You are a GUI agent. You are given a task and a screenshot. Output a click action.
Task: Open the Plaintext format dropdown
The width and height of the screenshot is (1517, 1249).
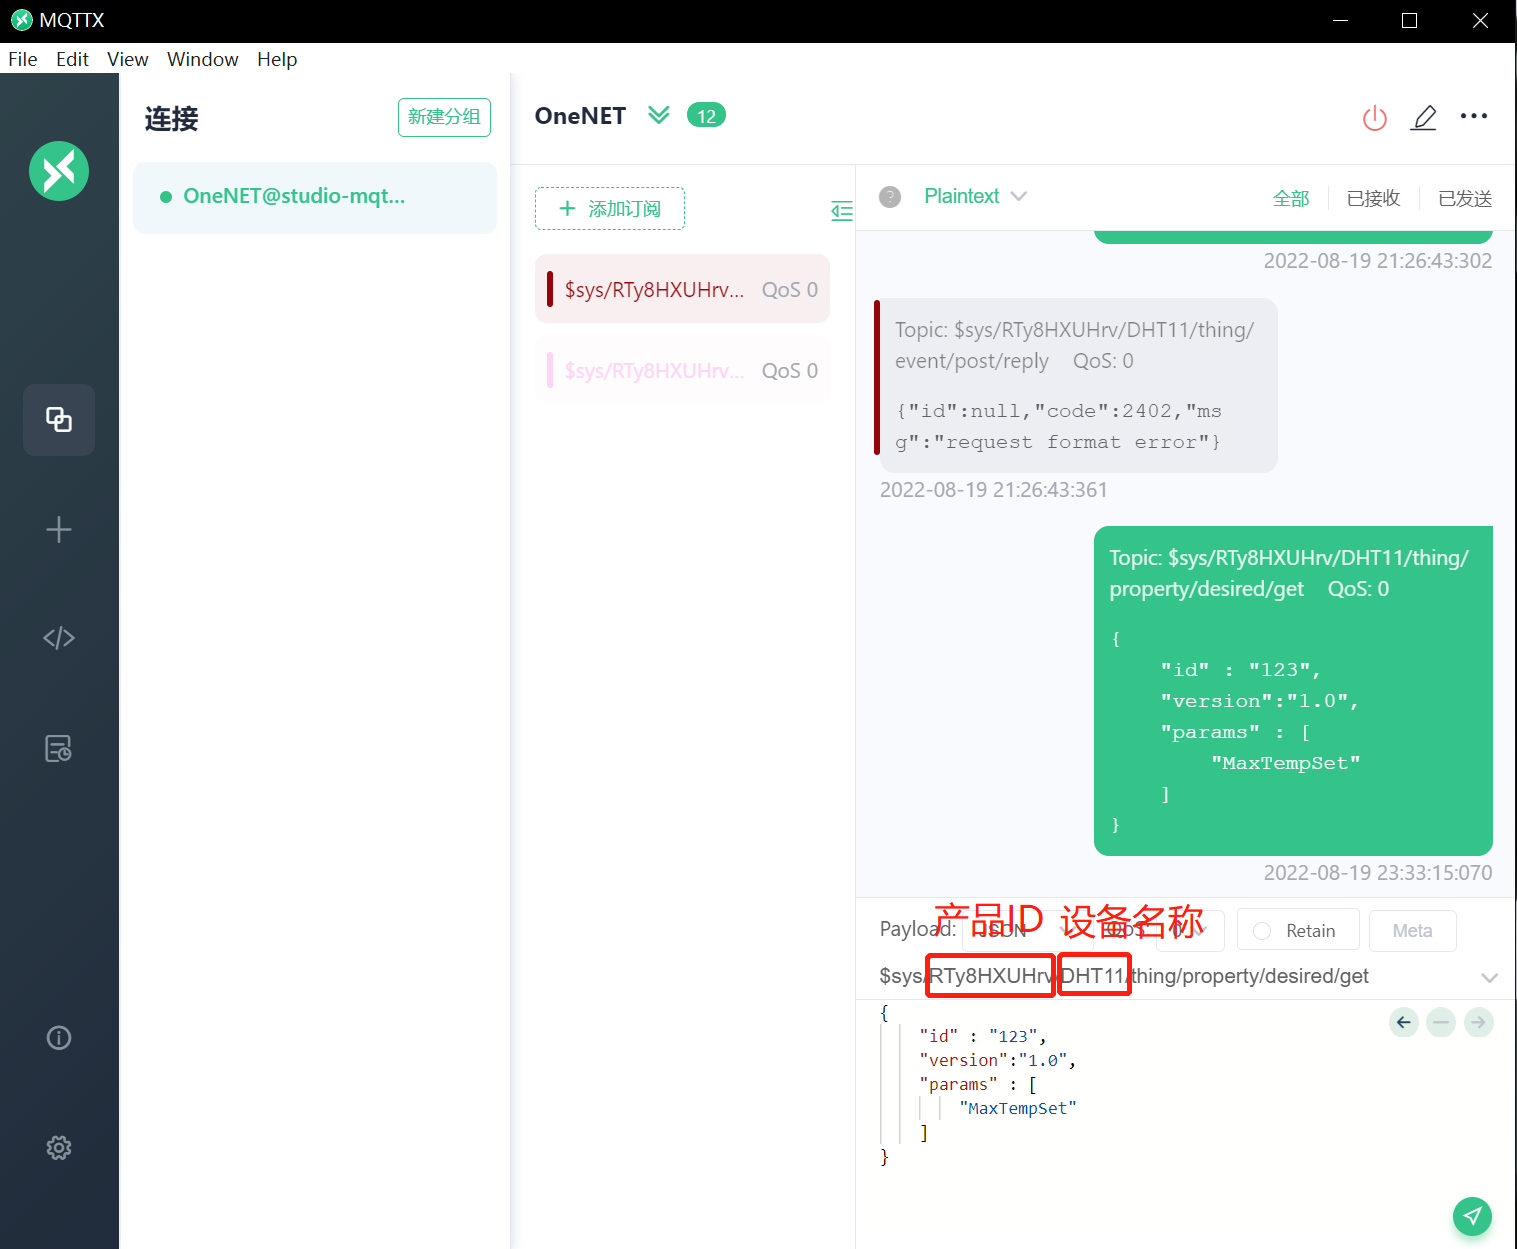(975, 196)
